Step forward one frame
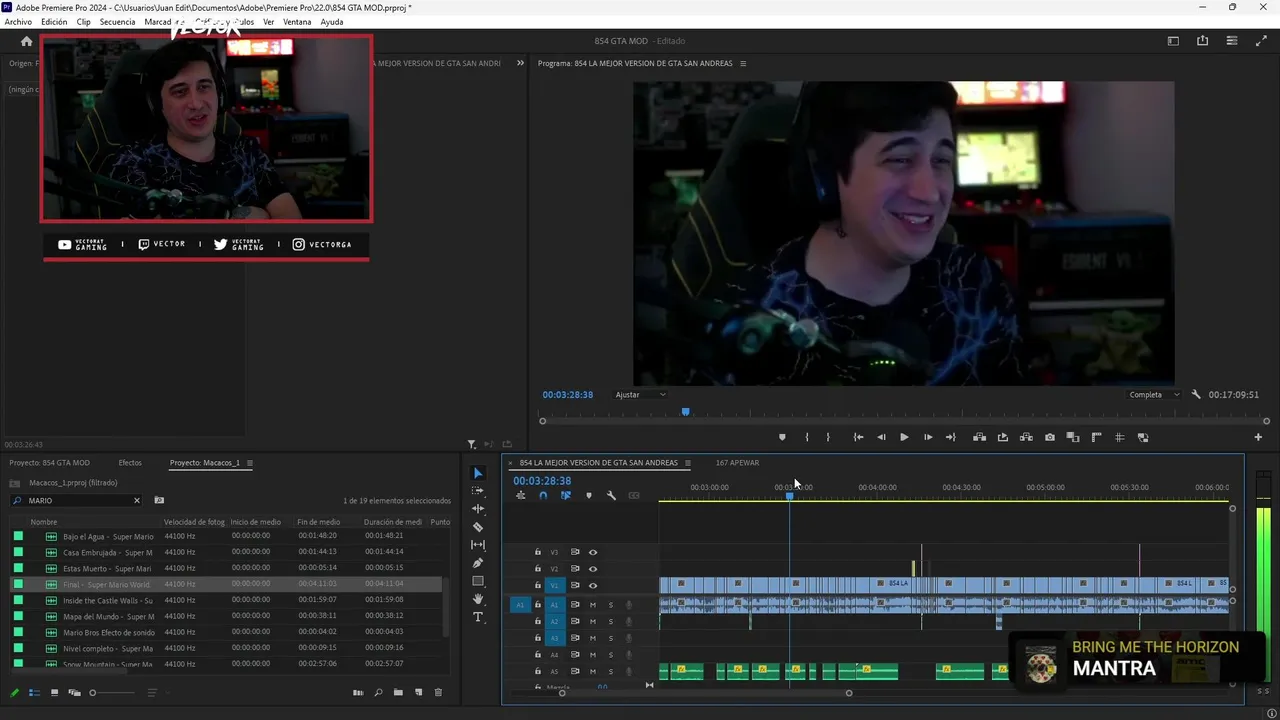Image resolution: width=1280 pixels, height=720 pixels. tap(928, 437)
